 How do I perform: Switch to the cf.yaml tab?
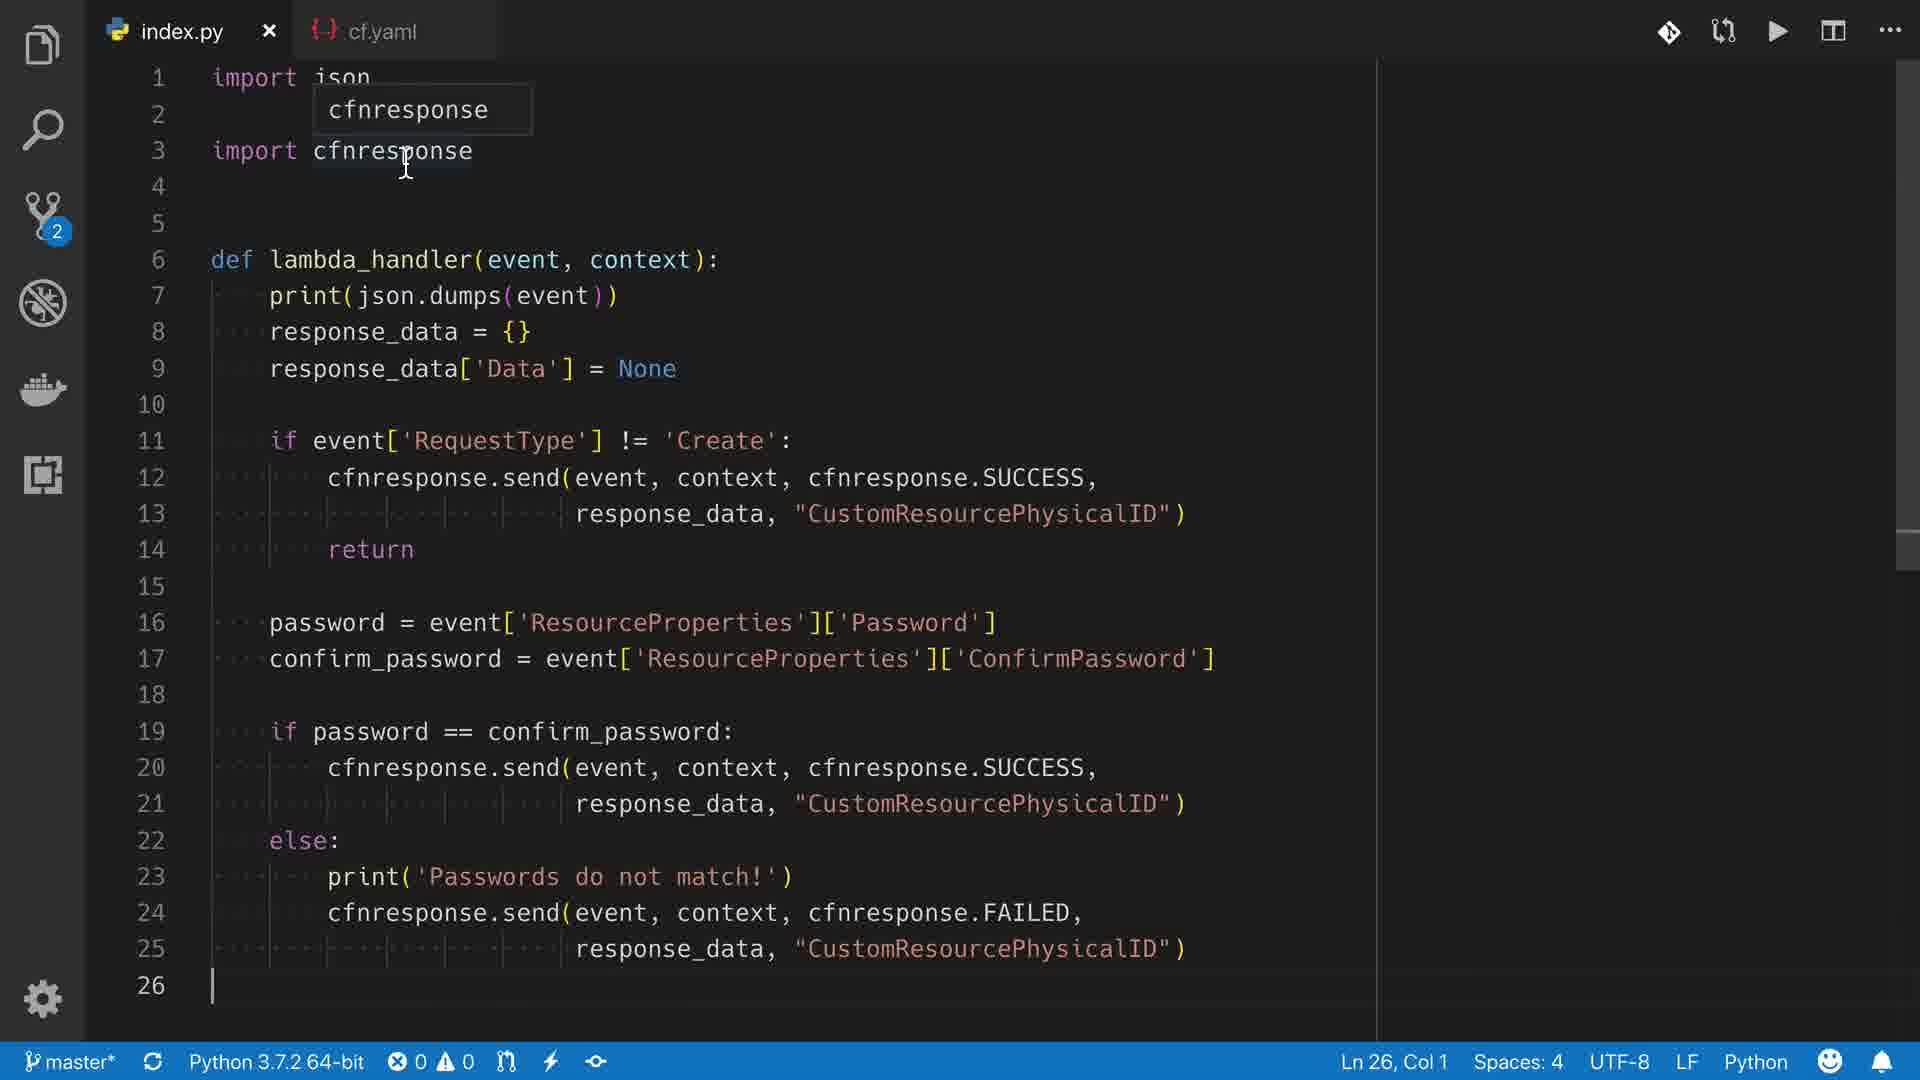(x=381, y=32)
